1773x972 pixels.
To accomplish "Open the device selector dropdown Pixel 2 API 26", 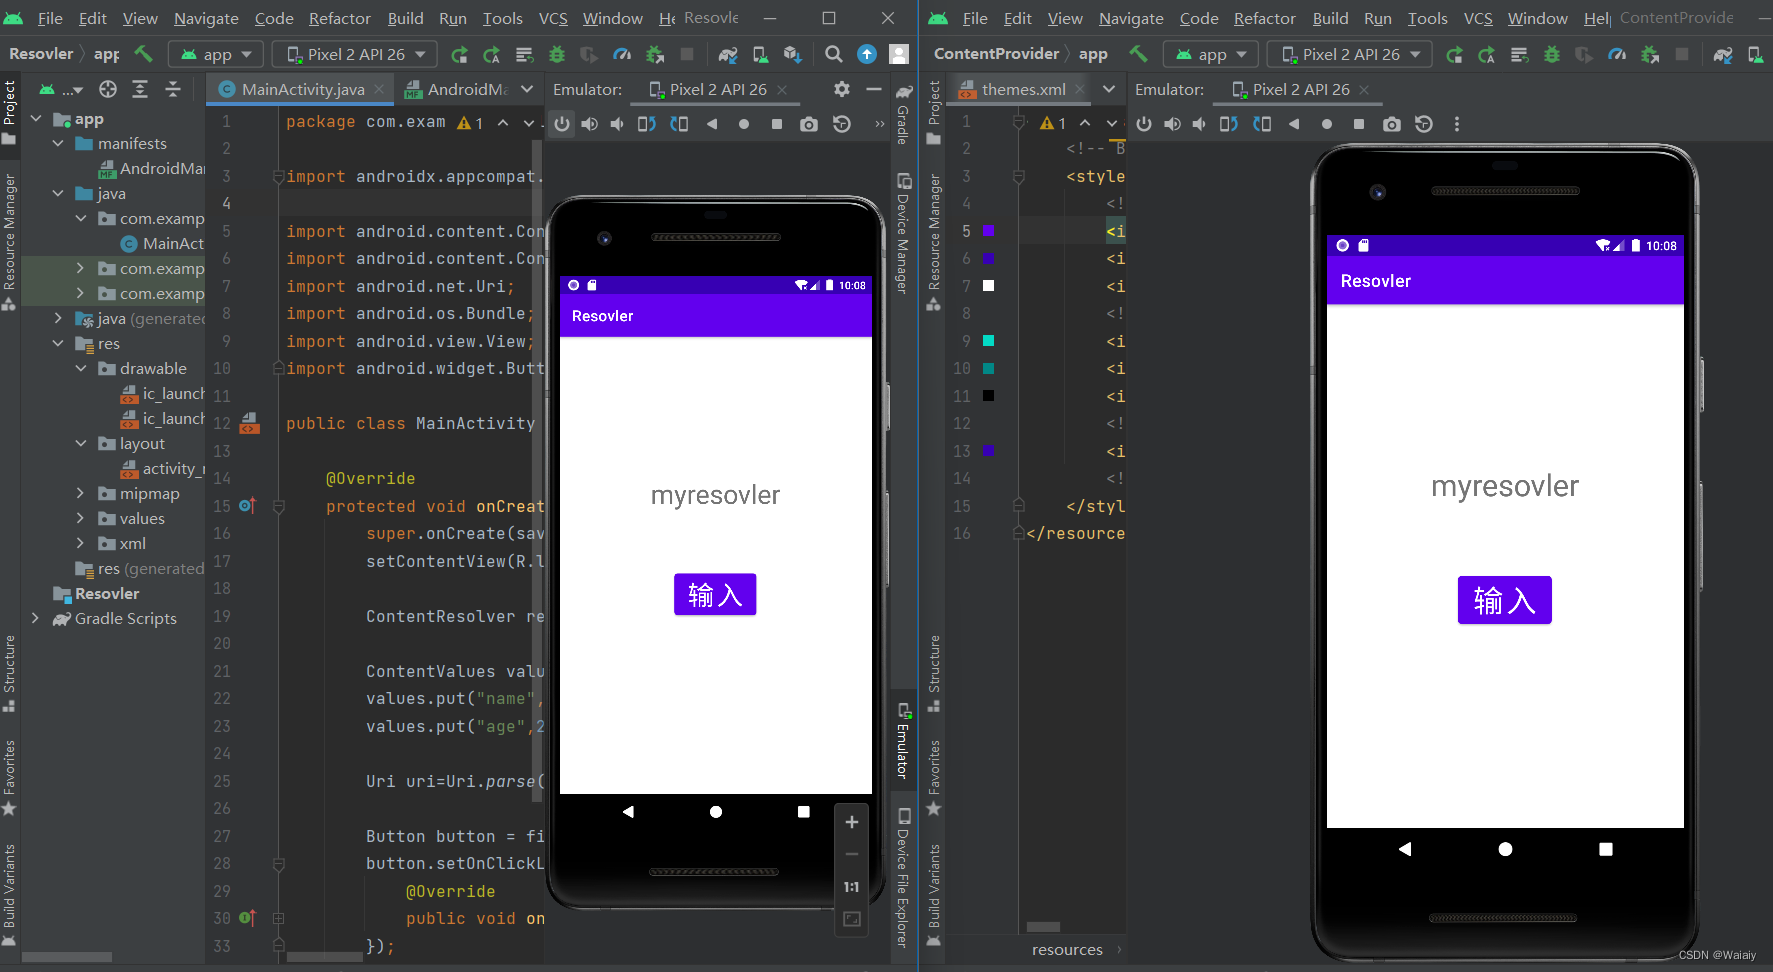I will pos(354,54).
